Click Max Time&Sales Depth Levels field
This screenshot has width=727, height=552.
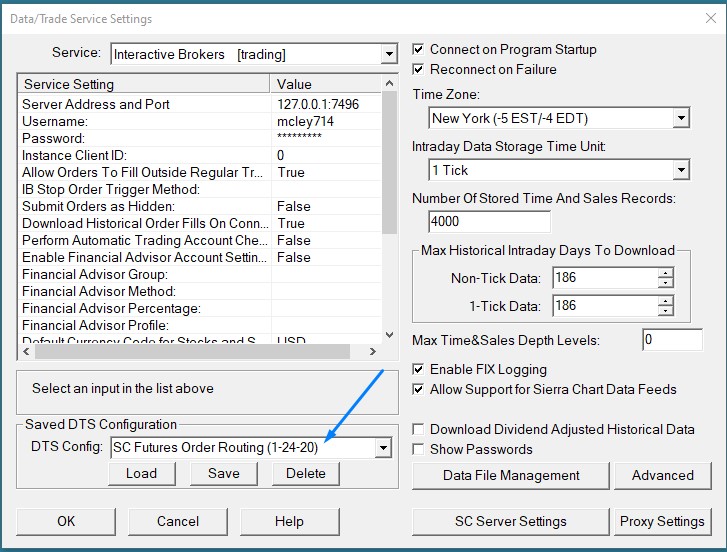pos(672,340)
